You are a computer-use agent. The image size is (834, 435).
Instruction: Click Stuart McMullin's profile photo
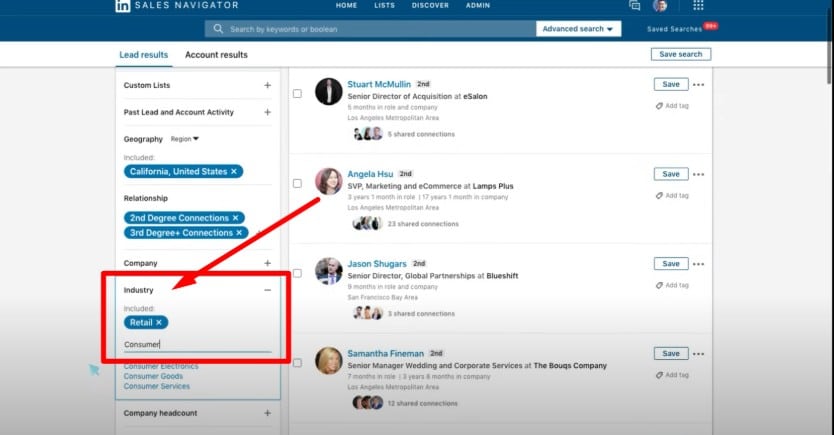[x=329, y=91]
